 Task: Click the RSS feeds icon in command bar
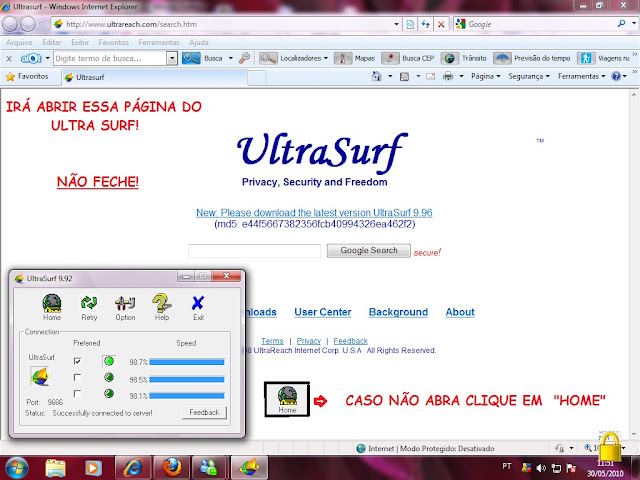tap(404, 76)
